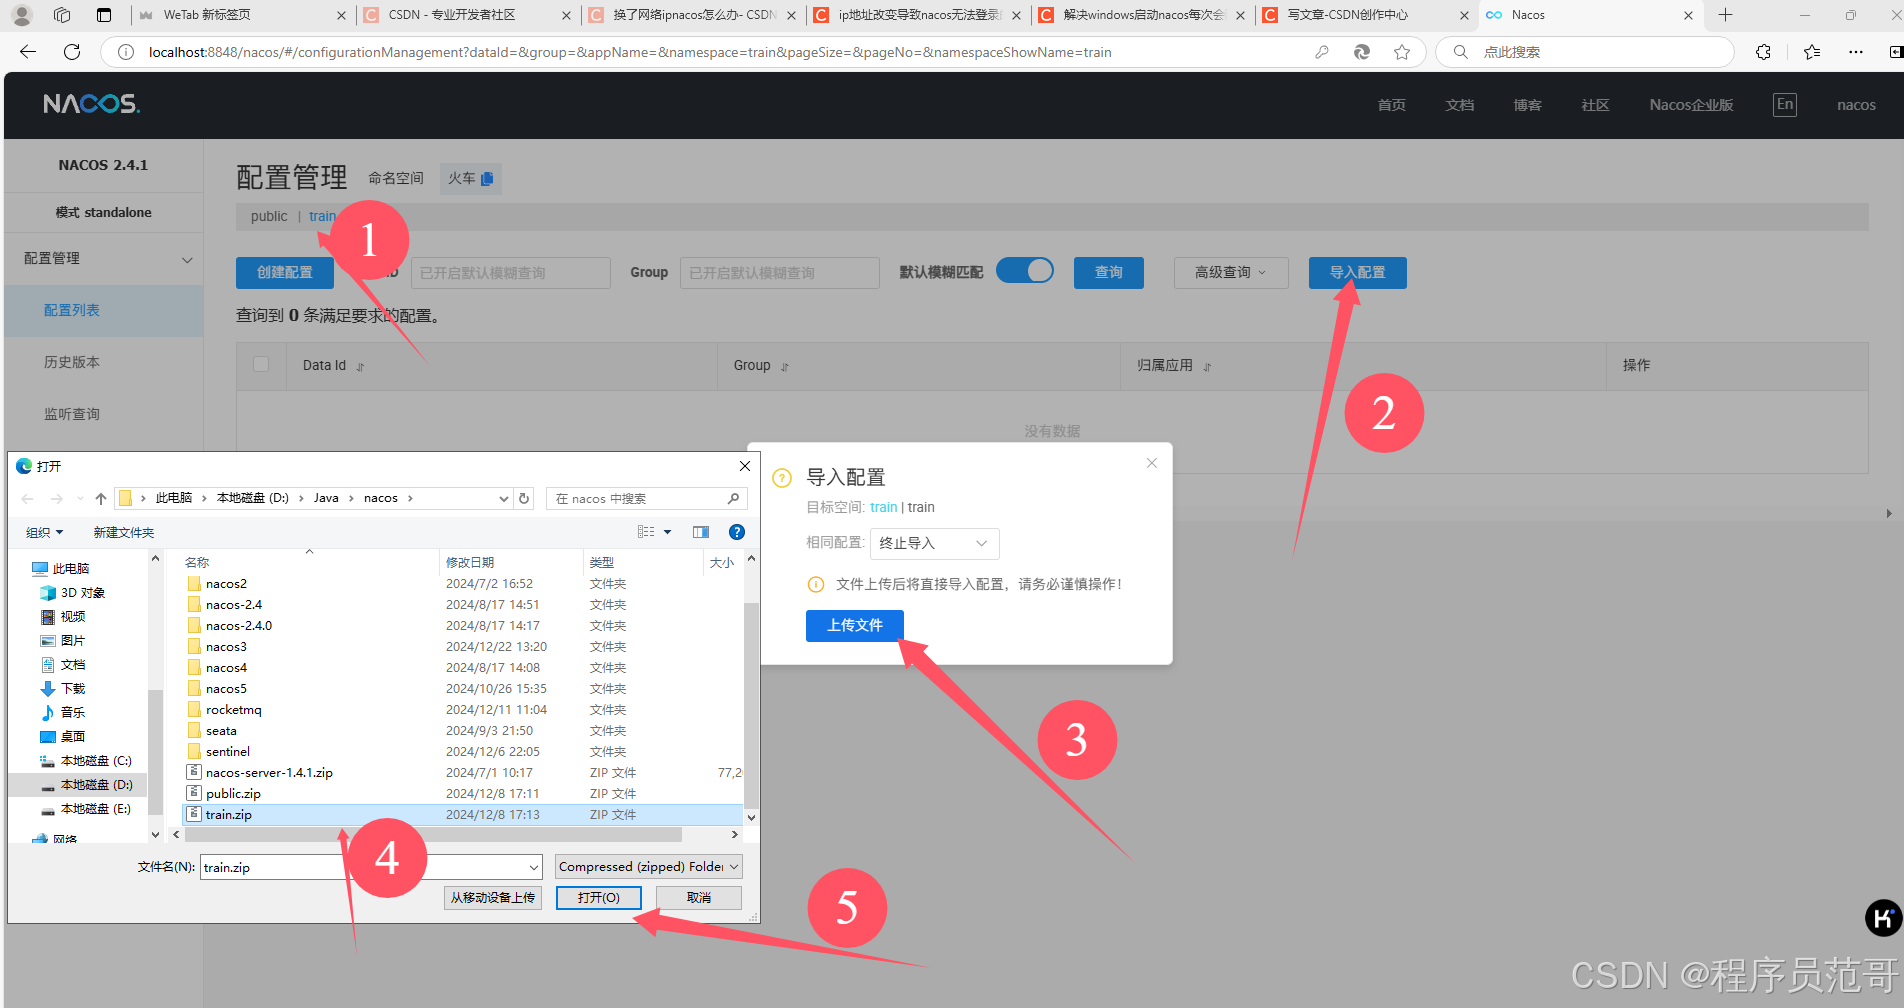Sort table by Data Id arrows

point(360,367)
